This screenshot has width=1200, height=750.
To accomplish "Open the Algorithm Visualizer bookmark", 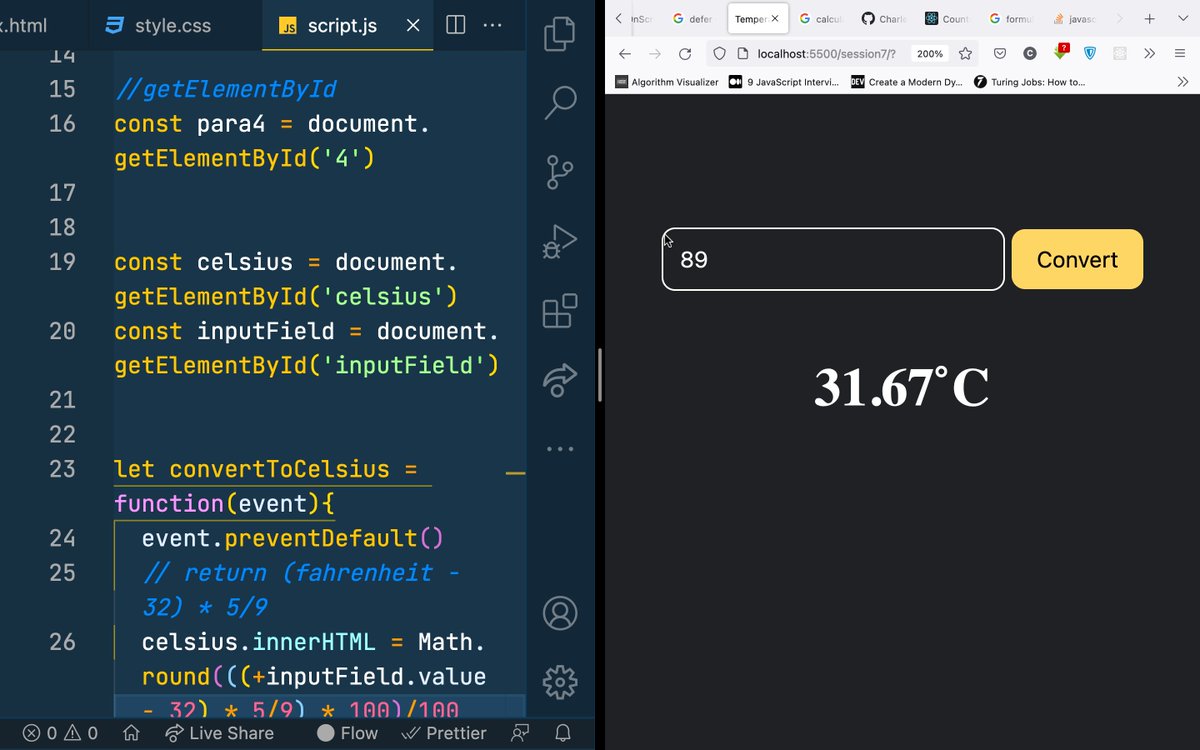I will point(667,82).
